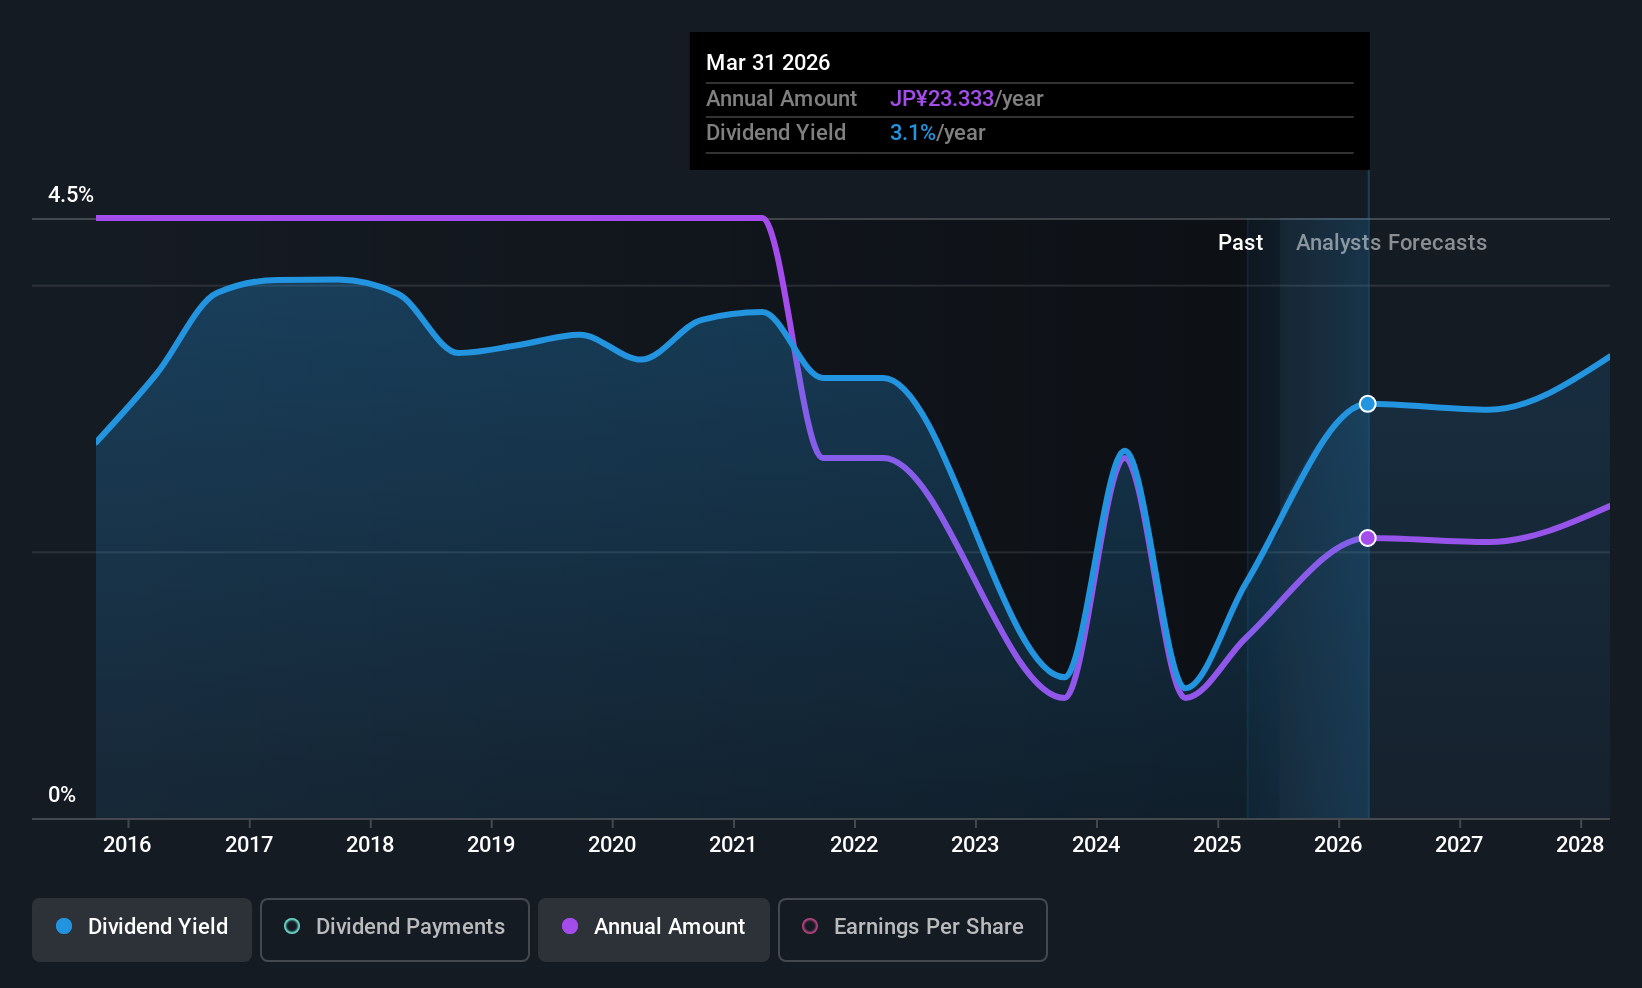Click the 2024 x-axis label
The width and height of the screenshot is (1642, 988).
point(1096,845)
